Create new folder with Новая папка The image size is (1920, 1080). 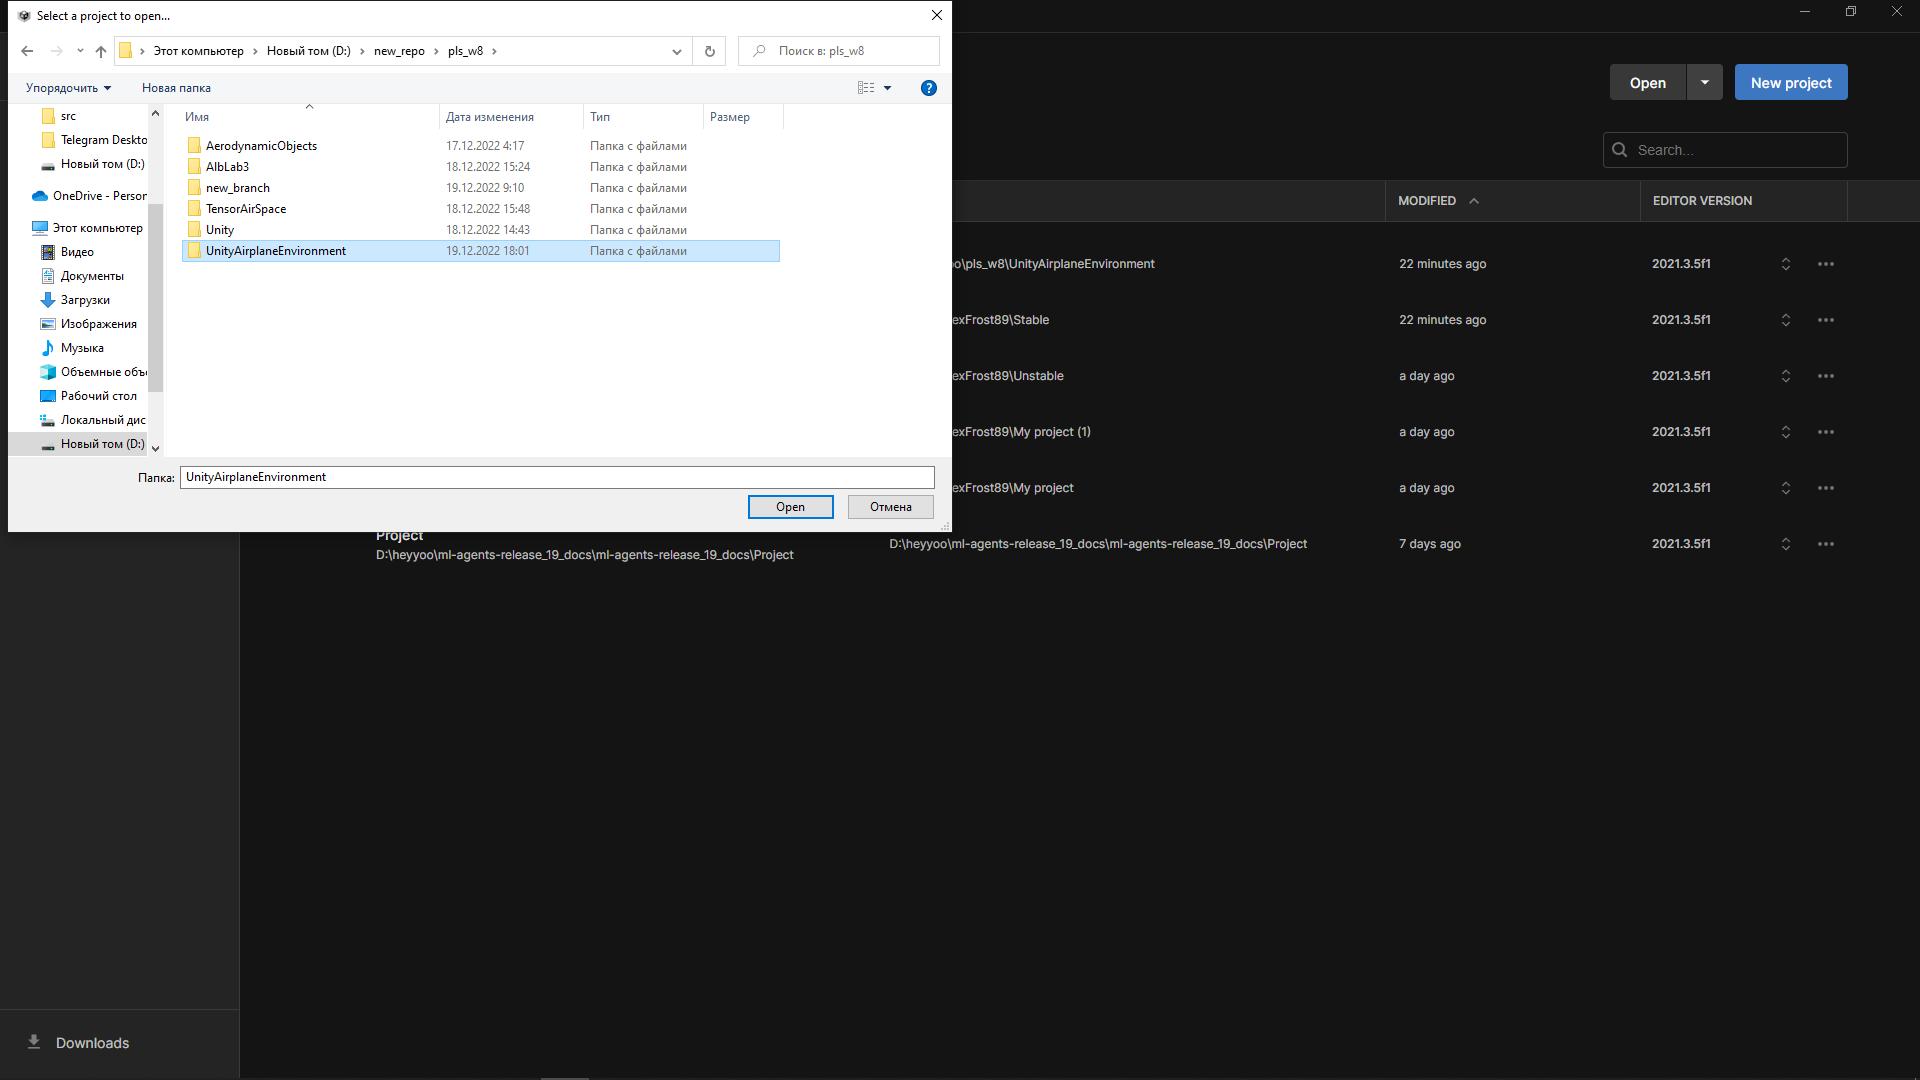point(176,88)
